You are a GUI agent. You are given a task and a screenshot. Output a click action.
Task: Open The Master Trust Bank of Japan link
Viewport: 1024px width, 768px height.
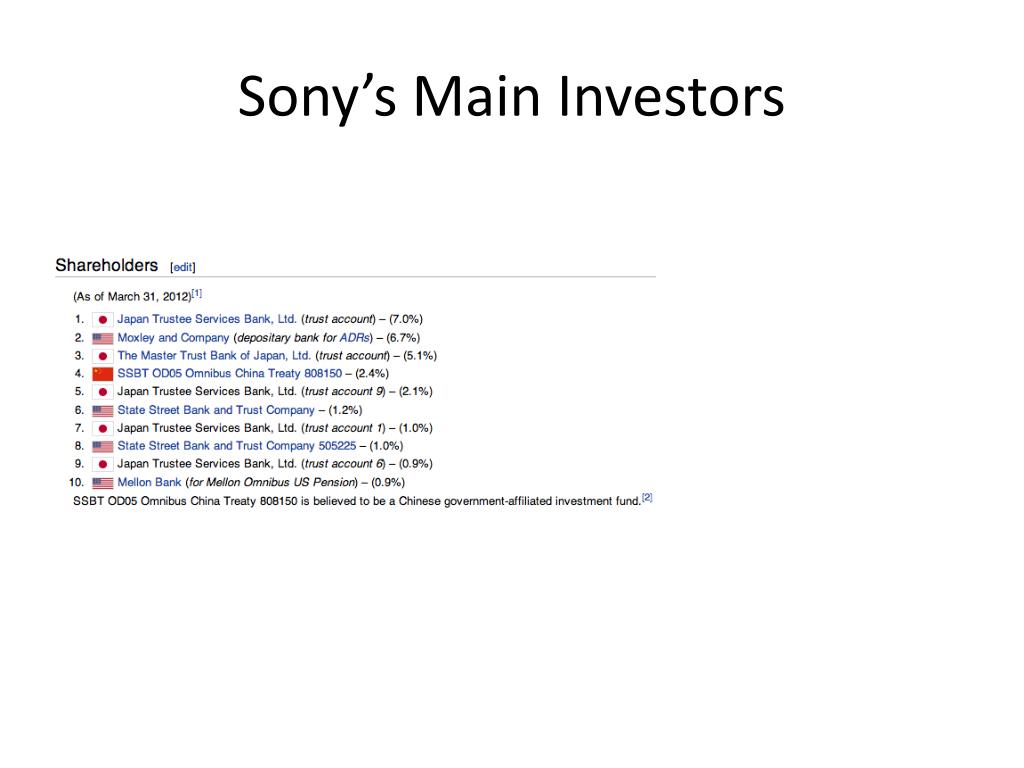click(x=214, y=355)
